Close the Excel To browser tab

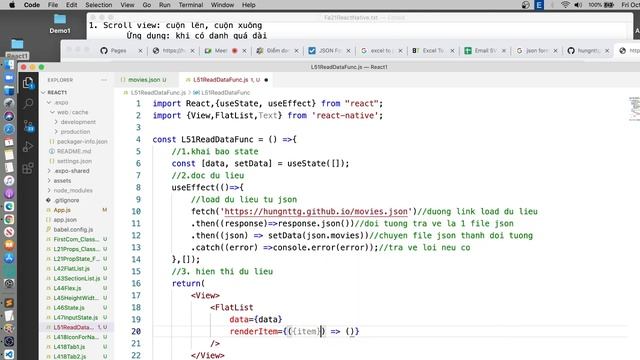[x=452, y=51]
